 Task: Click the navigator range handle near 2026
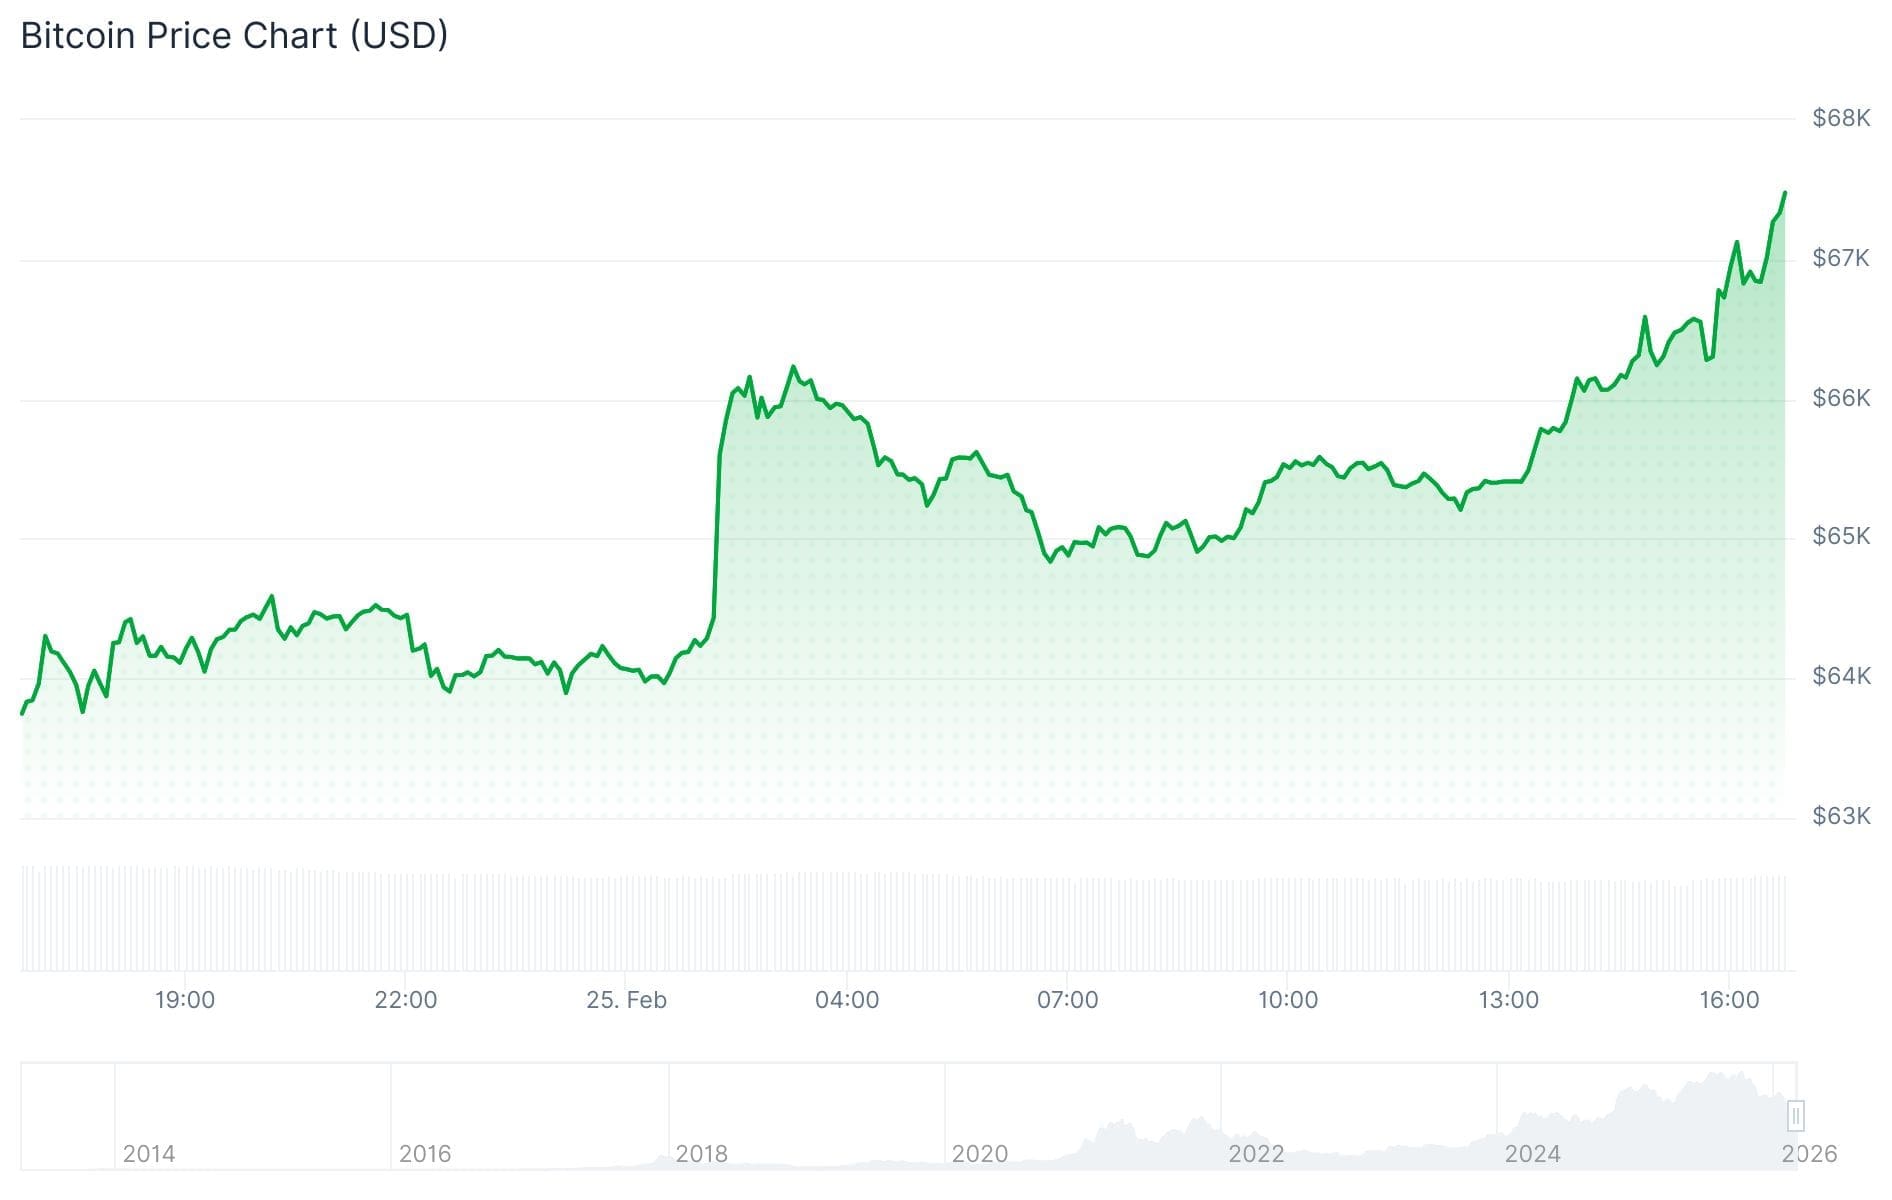point(1796,1115)
